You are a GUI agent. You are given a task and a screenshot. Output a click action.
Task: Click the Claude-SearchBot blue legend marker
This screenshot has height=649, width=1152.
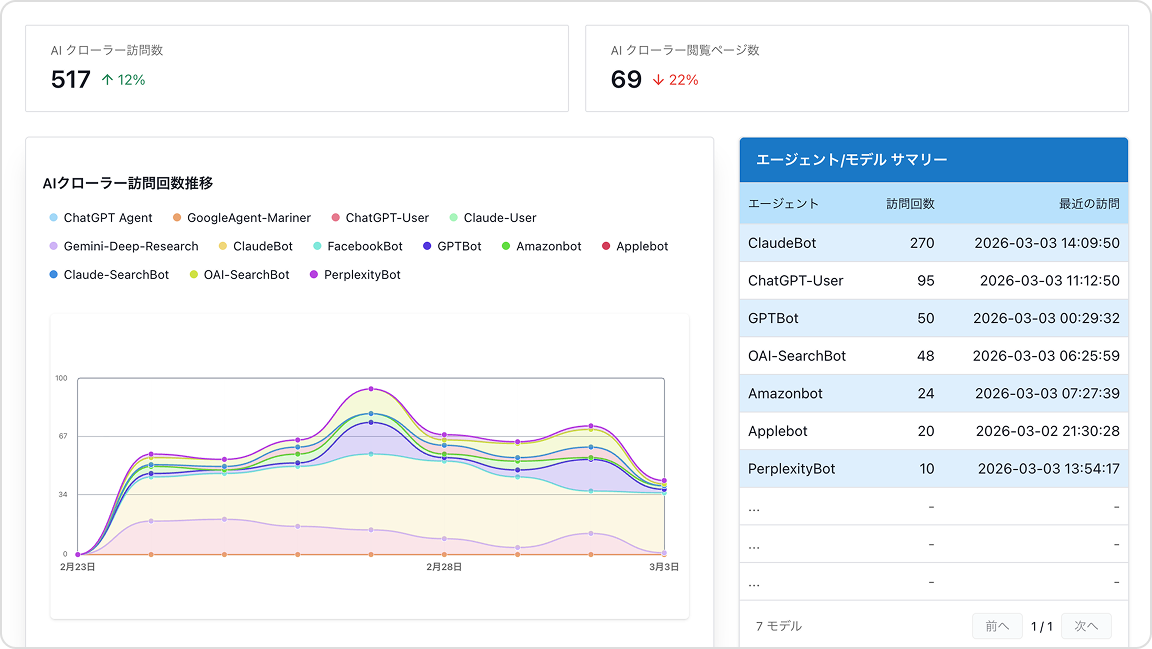(x=53, y=275)
